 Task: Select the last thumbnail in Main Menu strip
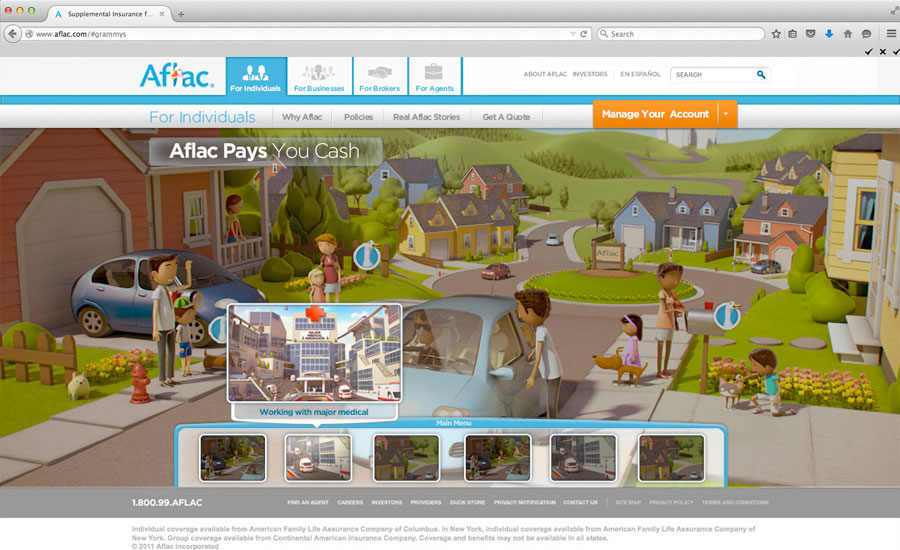(x=671, y=458)
